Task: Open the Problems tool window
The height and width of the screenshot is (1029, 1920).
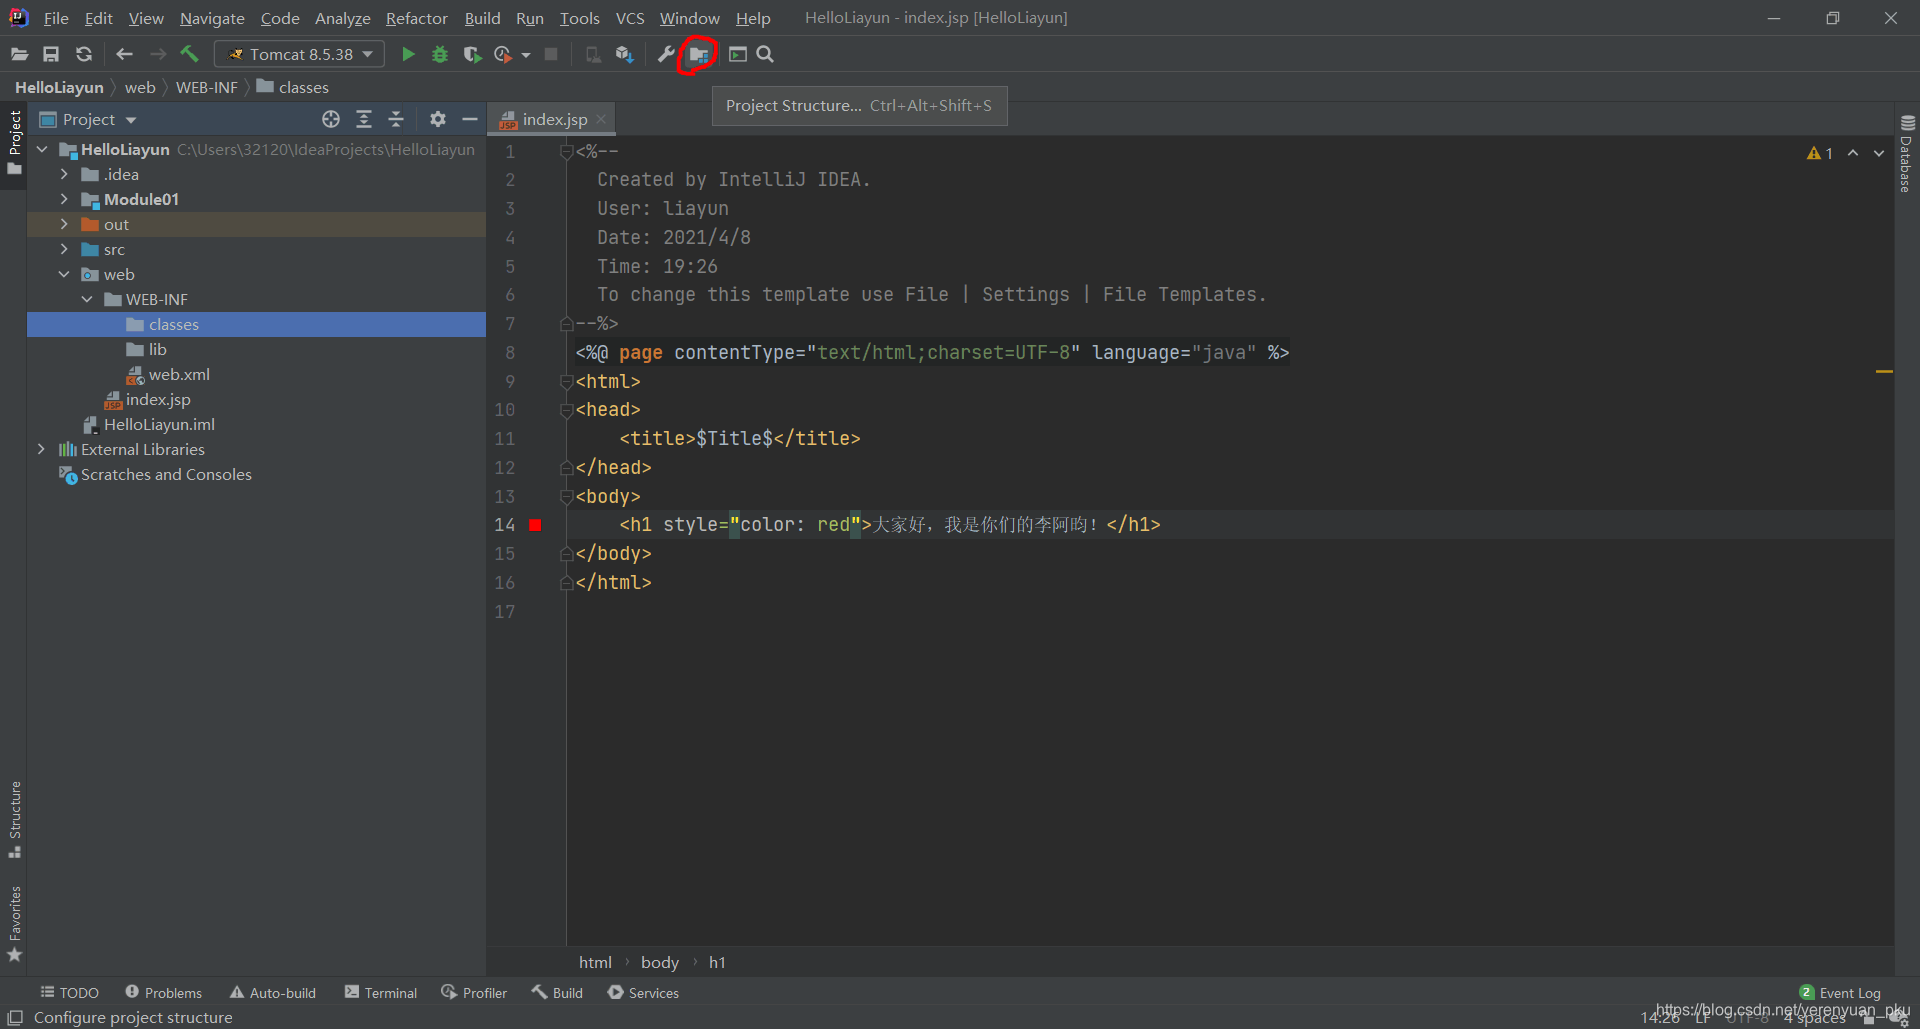Action: click(x=163, y=992)
